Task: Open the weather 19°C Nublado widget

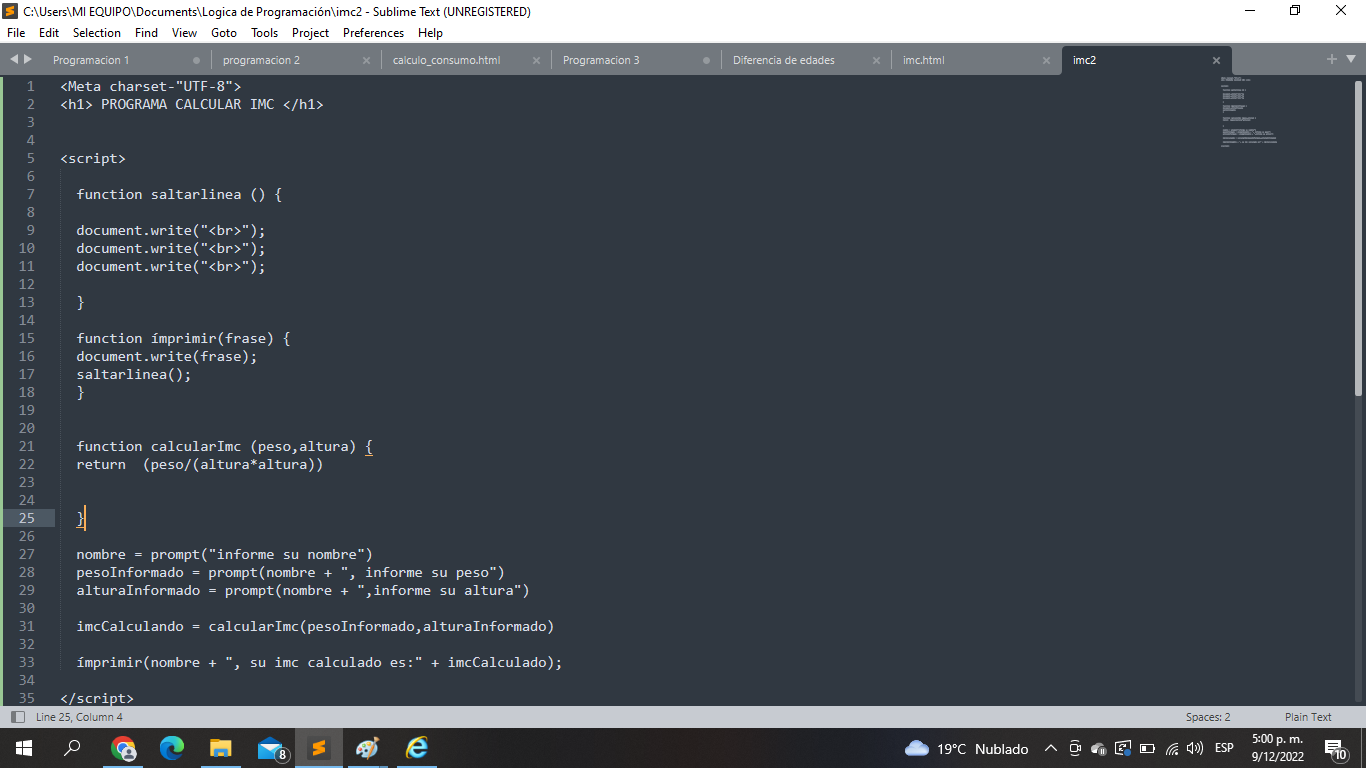Action: coord(966,748)
